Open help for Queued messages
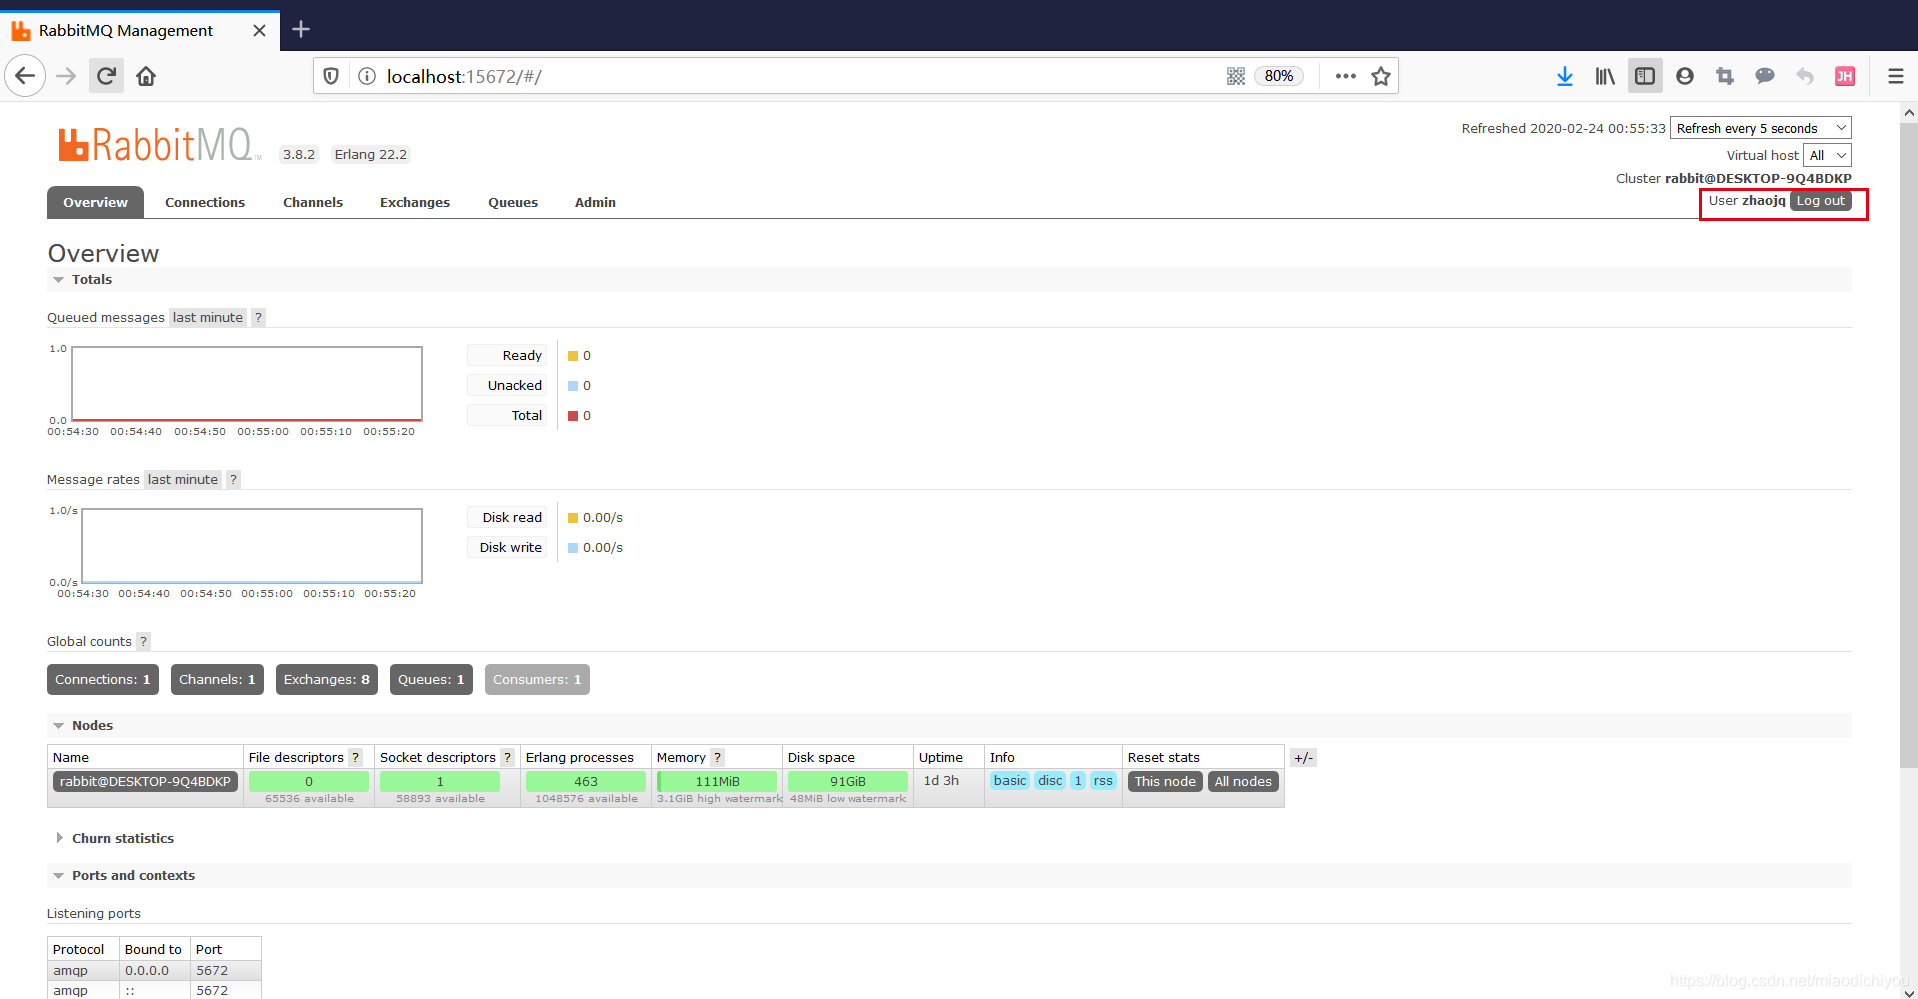The width and height of the screenshot is (1918, 999). (x=258, y=317)
